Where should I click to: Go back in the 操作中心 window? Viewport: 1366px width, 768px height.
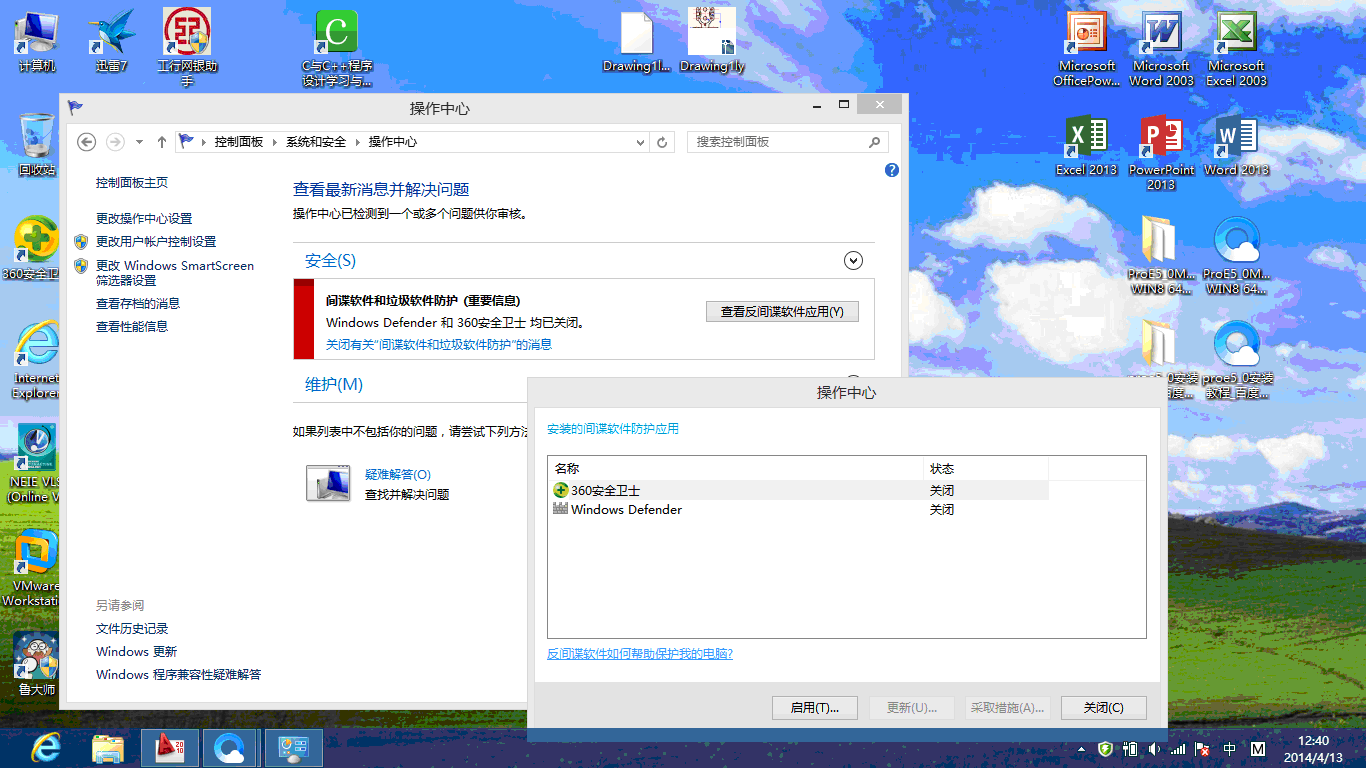[x=87, y=142]
